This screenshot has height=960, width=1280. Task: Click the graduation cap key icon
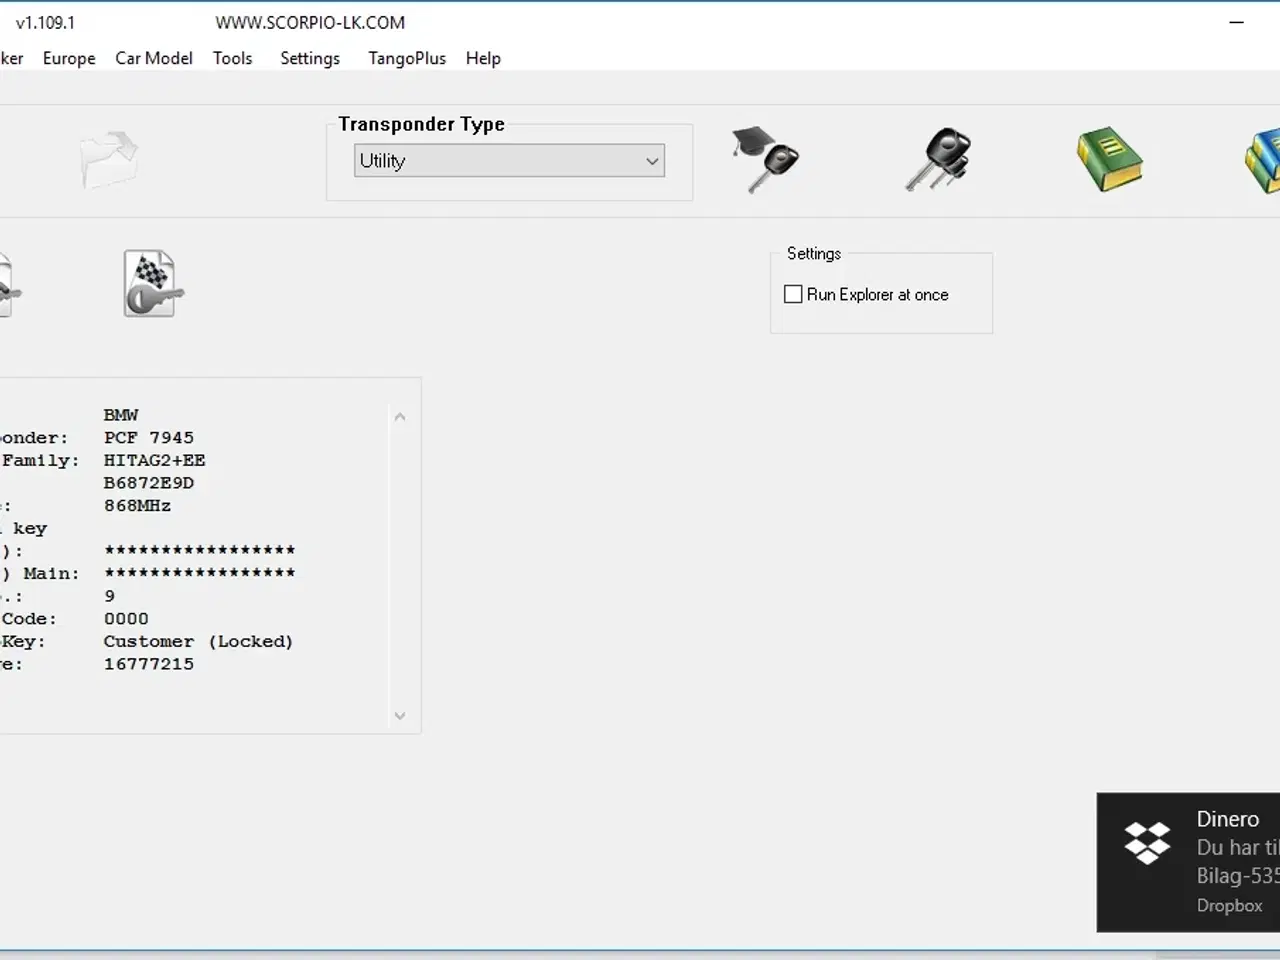point(766,160)
